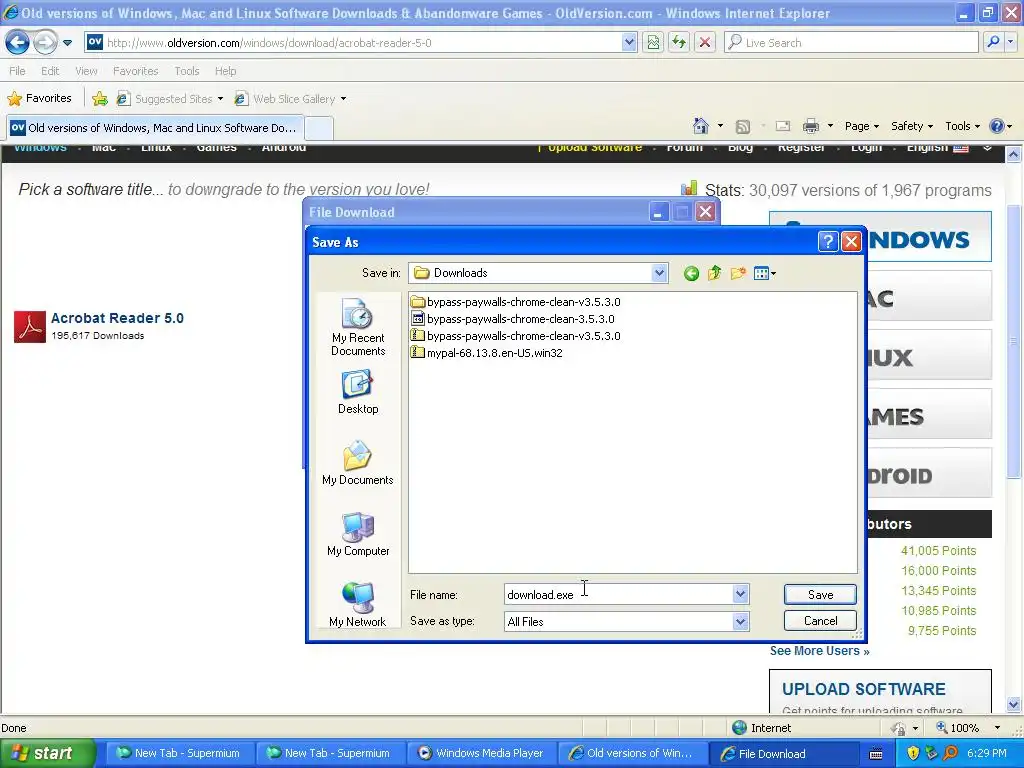Click the Add to Favorites Bar icon
This screenshot has height=768, width=1024.
[100, 99]
